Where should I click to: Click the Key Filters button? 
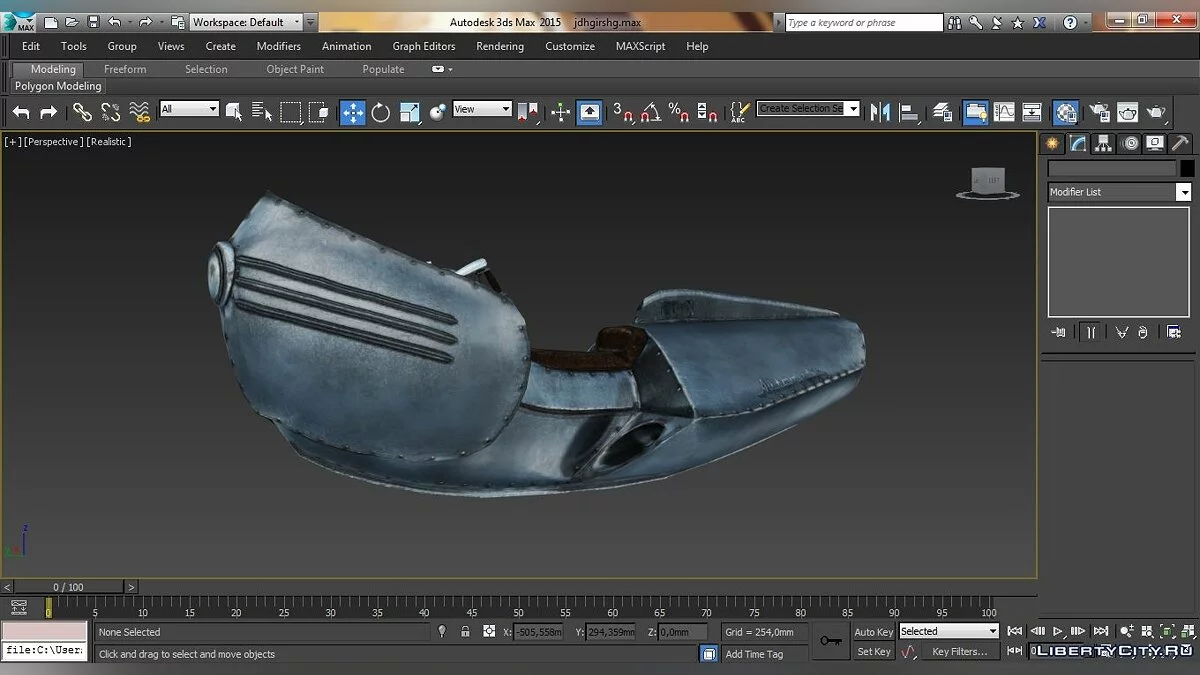pos(959,652)
